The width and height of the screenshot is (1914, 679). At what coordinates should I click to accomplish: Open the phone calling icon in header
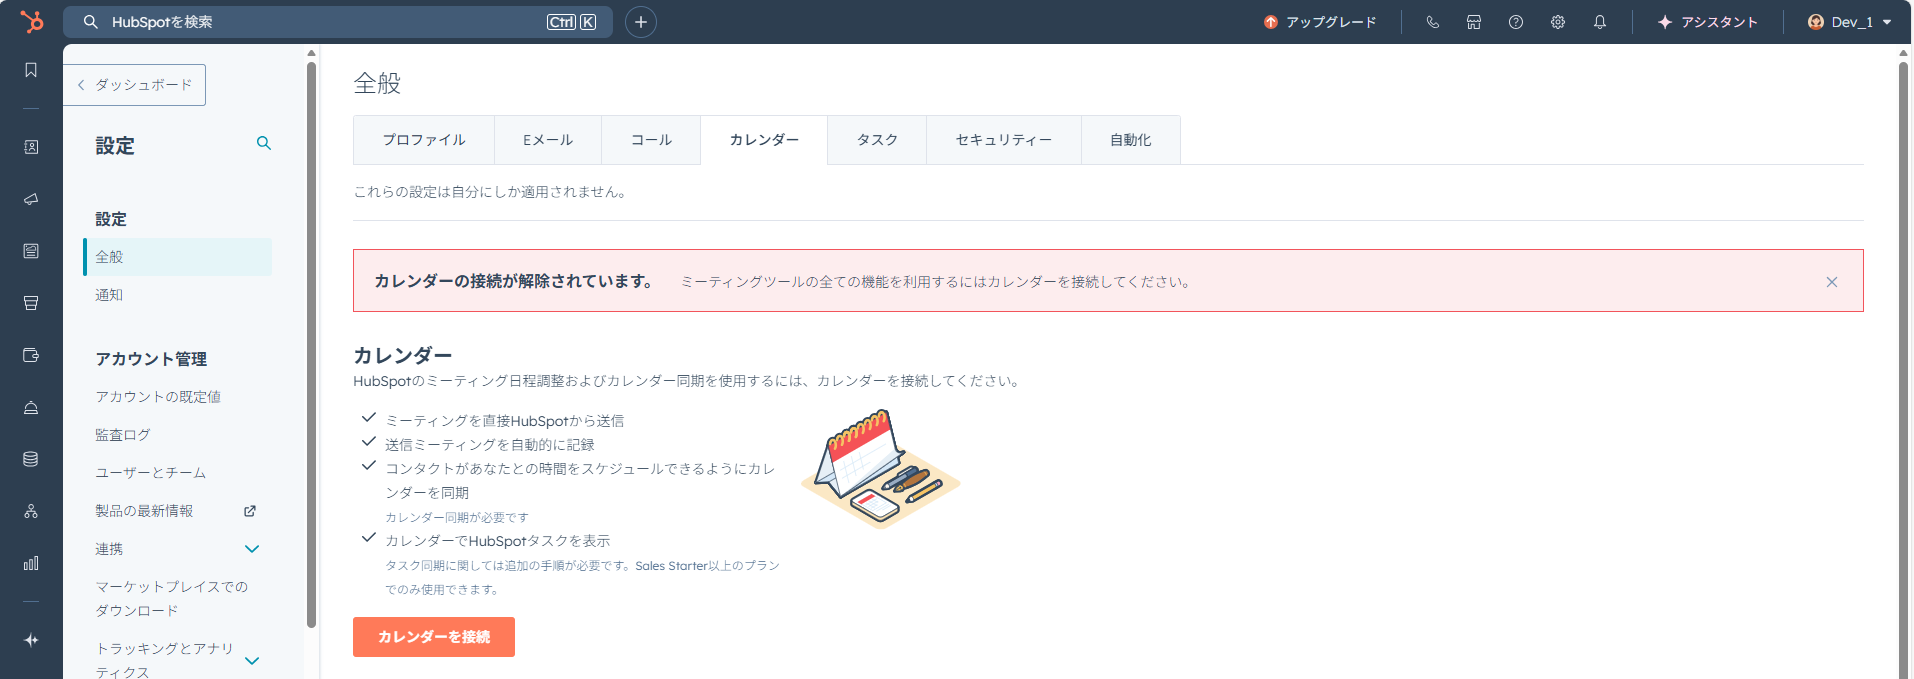pos(1432,22)
